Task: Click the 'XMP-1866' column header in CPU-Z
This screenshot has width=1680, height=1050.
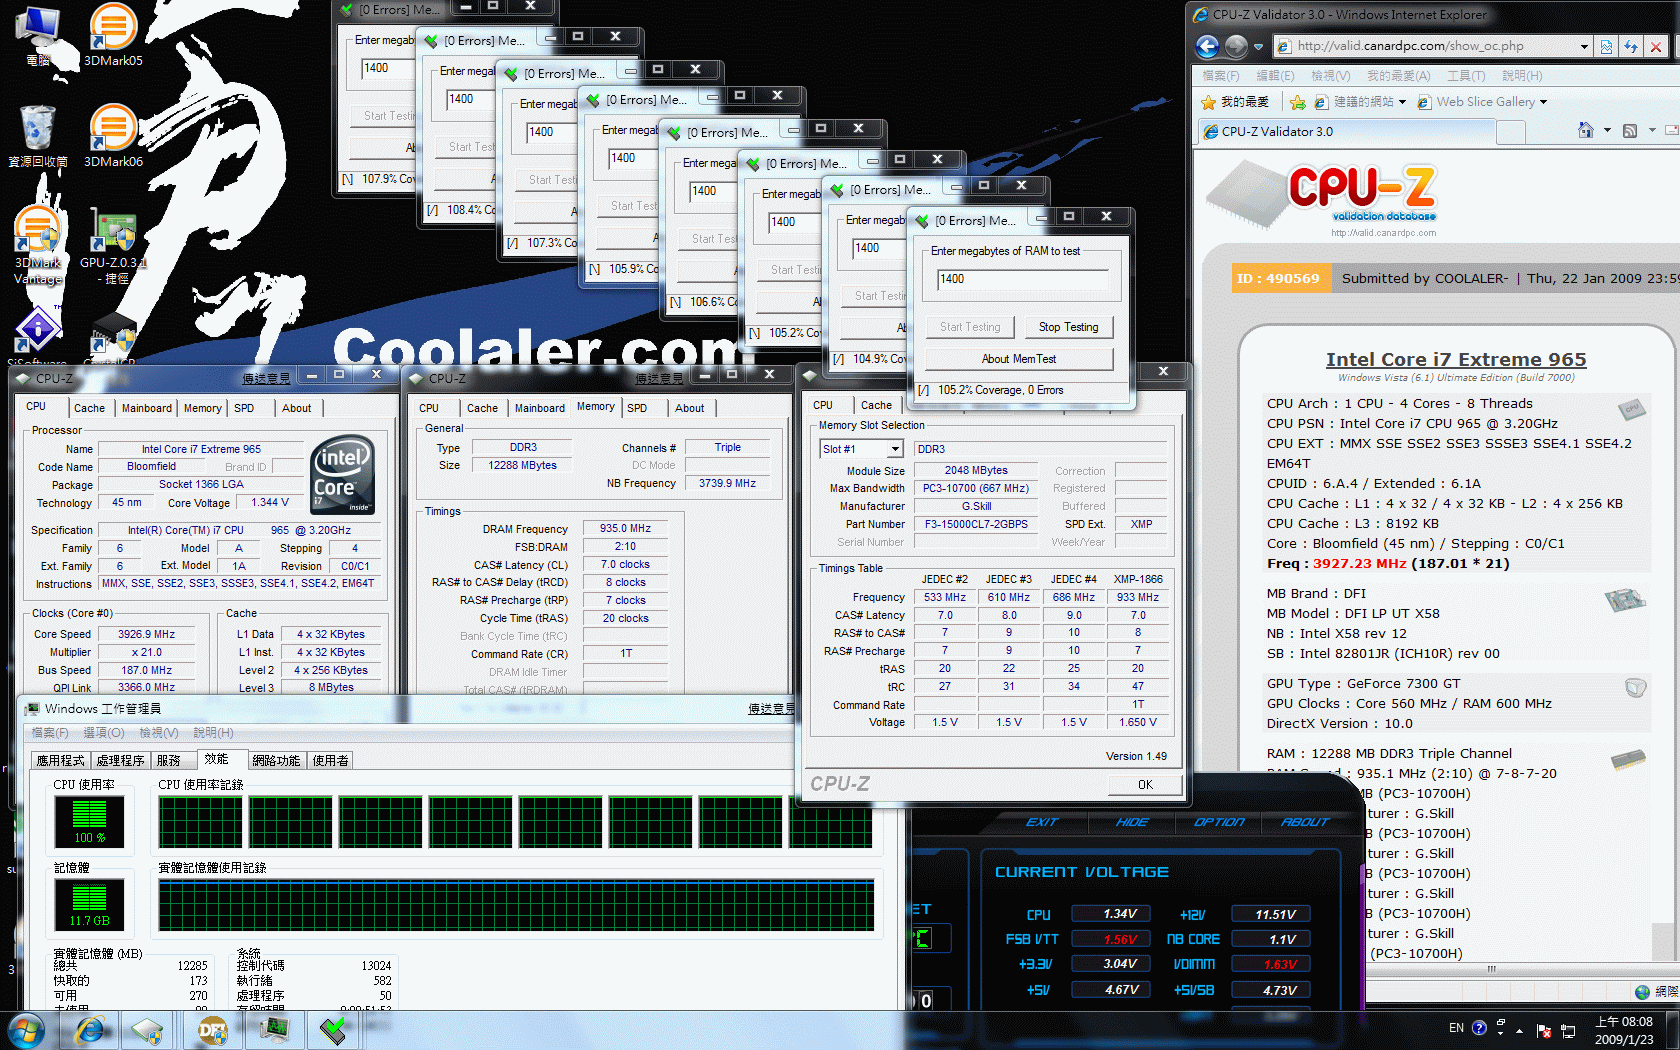Action: 1138,579
